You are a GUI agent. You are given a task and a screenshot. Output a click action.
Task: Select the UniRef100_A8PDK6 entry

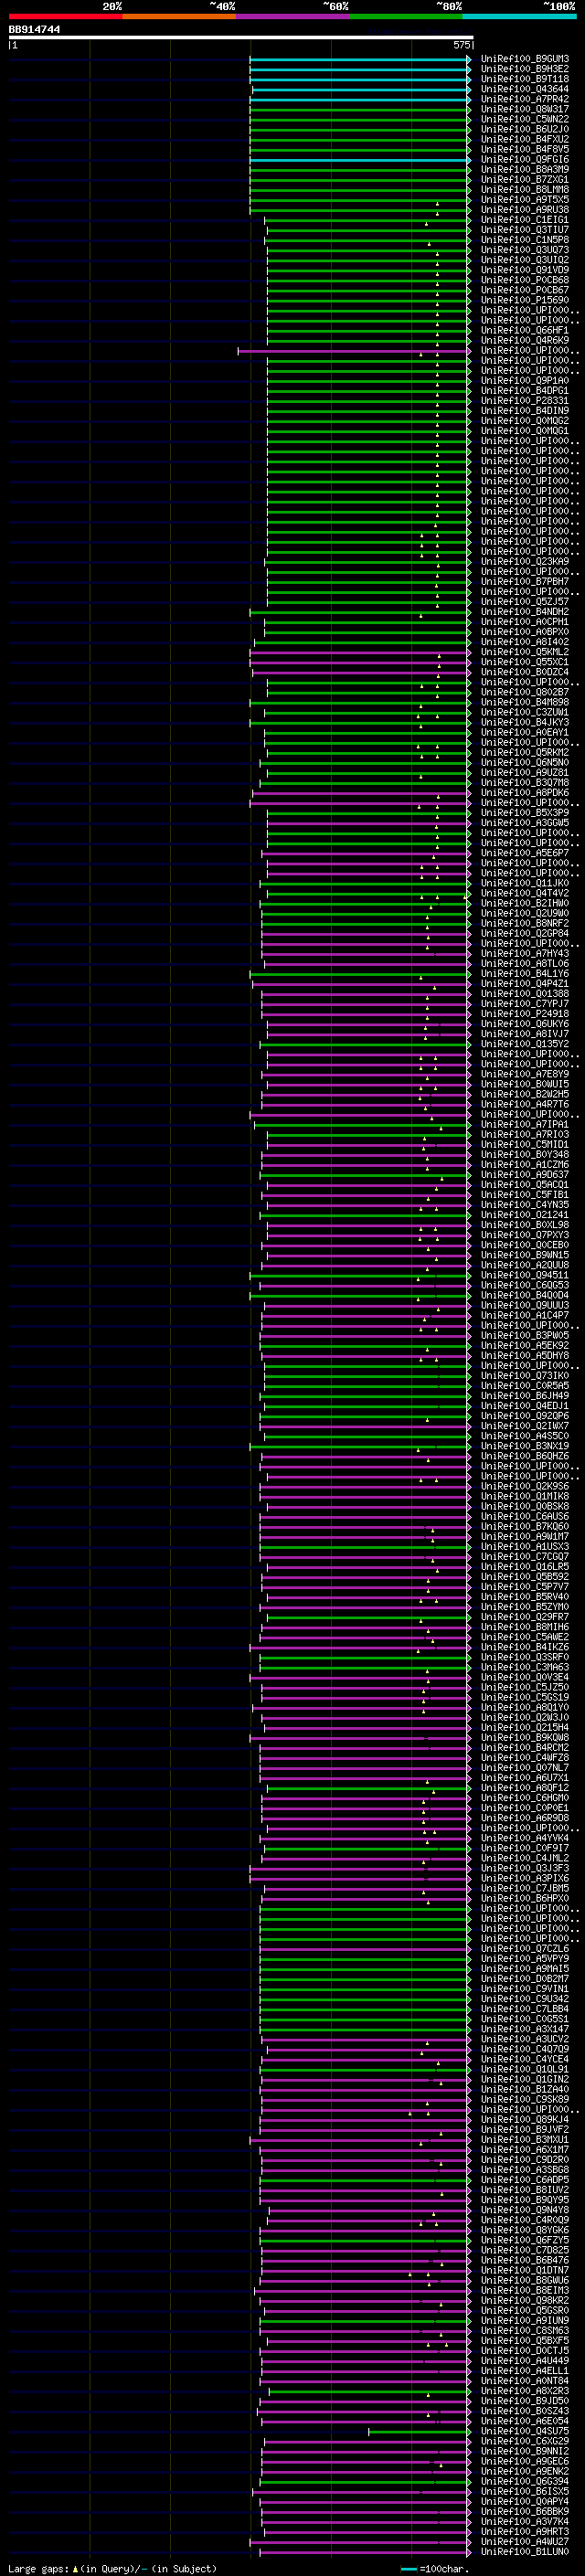524,793
